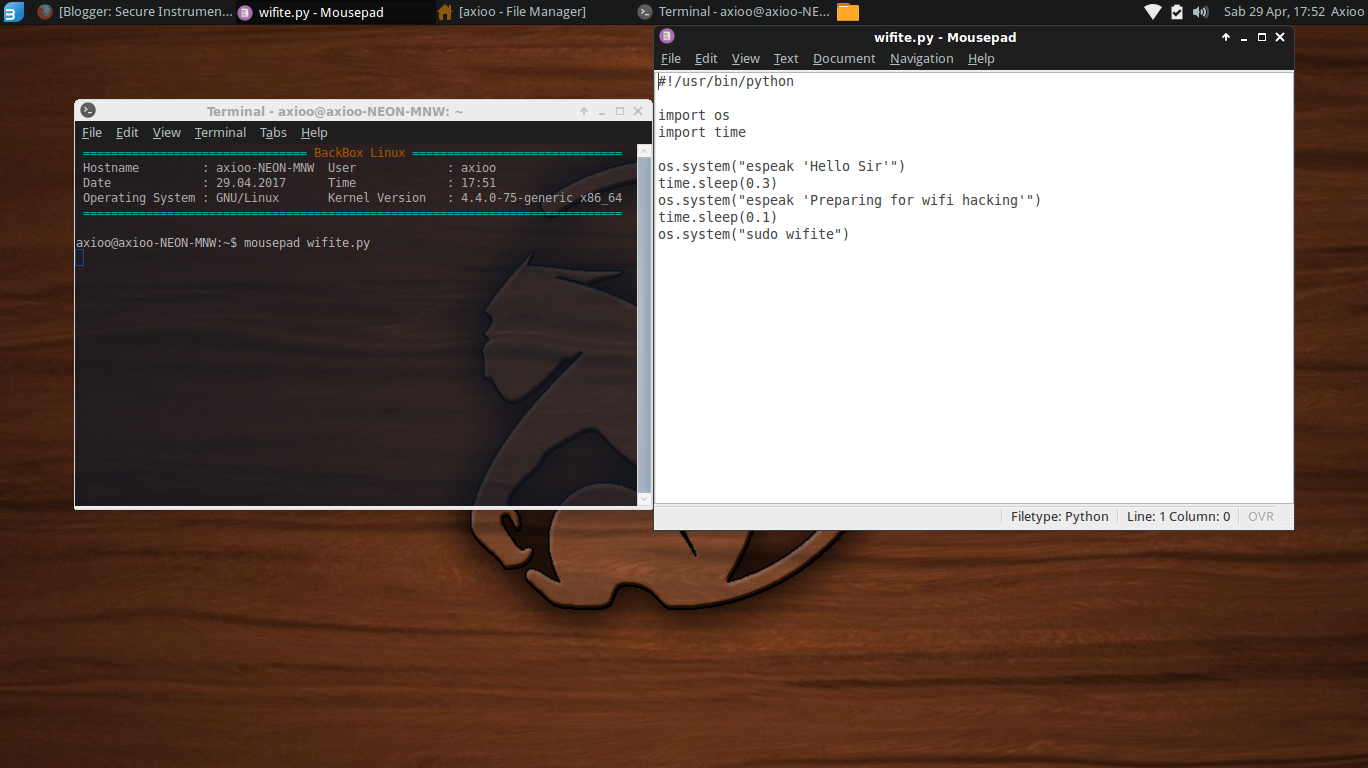Select the Terminal icon in the taskbar

(x=643, y=12)
